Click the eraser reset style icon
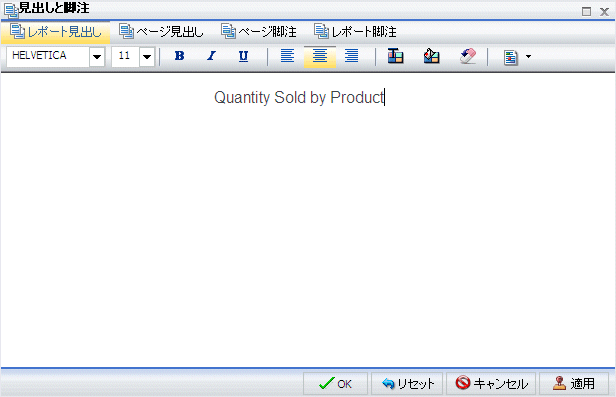Screen dimensions: 616x397 (468, 57)
